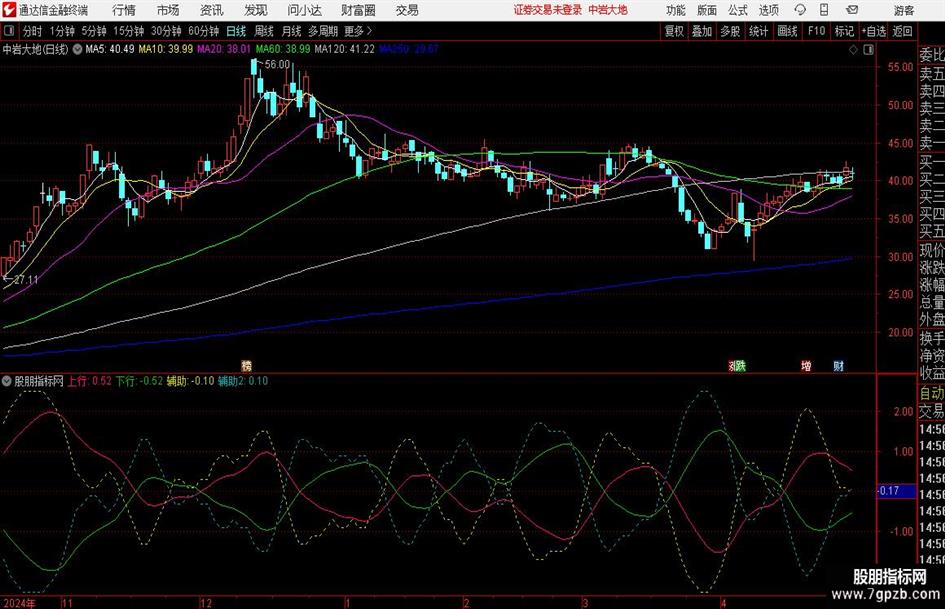The width and height of the screenshot is (945, 609).
Task: Open the 行情 menu
Action: (x=124, y=10)
